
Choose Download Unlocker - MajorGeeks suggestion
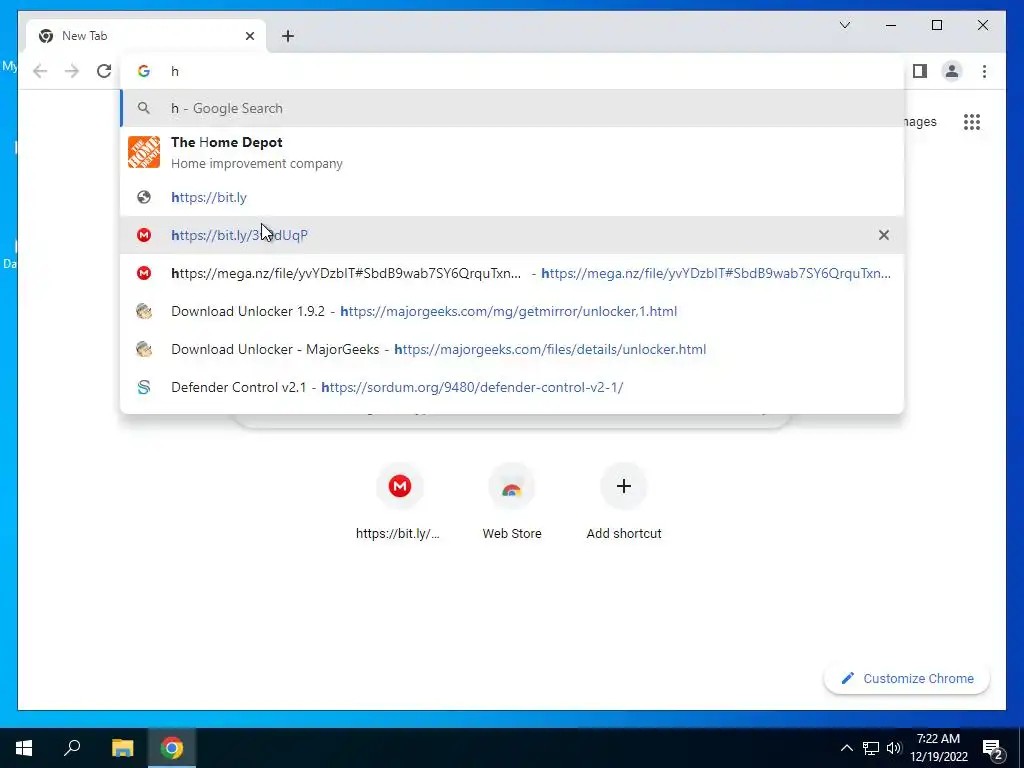[x=513, y=349]
